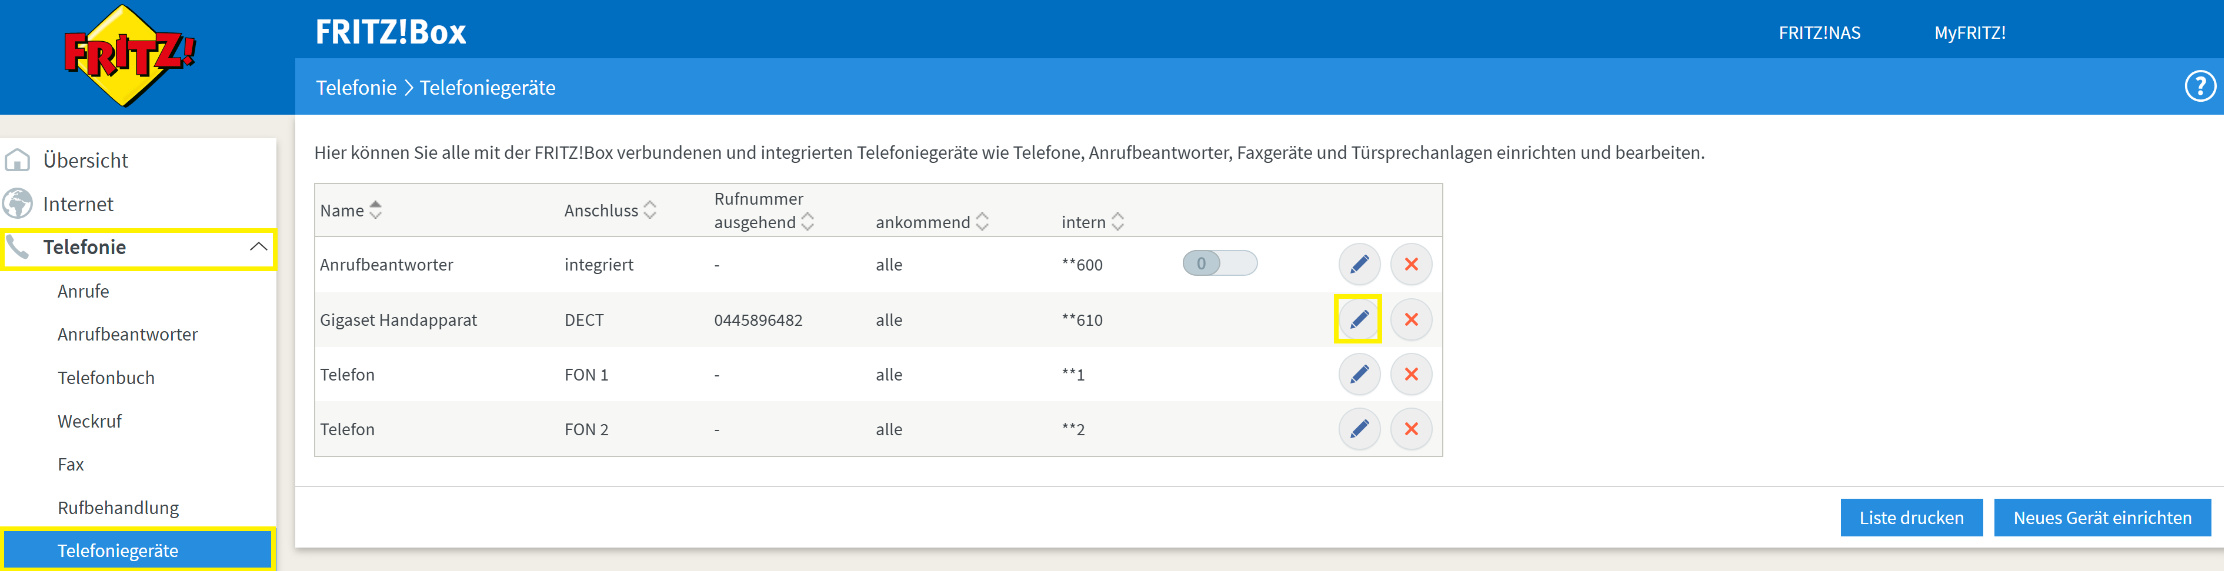Click the FRITZ! logo

[128, 55]
